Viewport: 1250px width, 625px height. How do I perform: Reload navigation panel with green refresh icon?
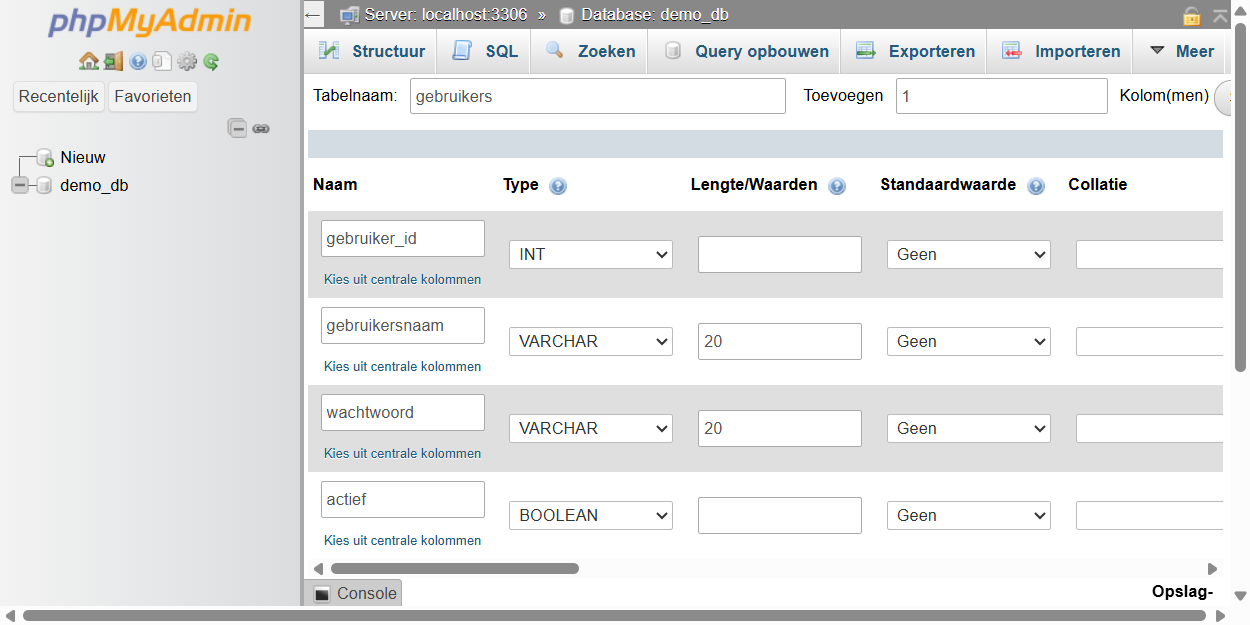211,62
